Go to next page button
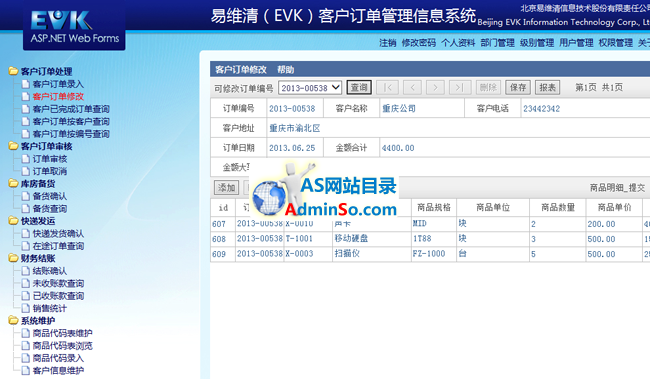650x379 pixels. [435, 87]
